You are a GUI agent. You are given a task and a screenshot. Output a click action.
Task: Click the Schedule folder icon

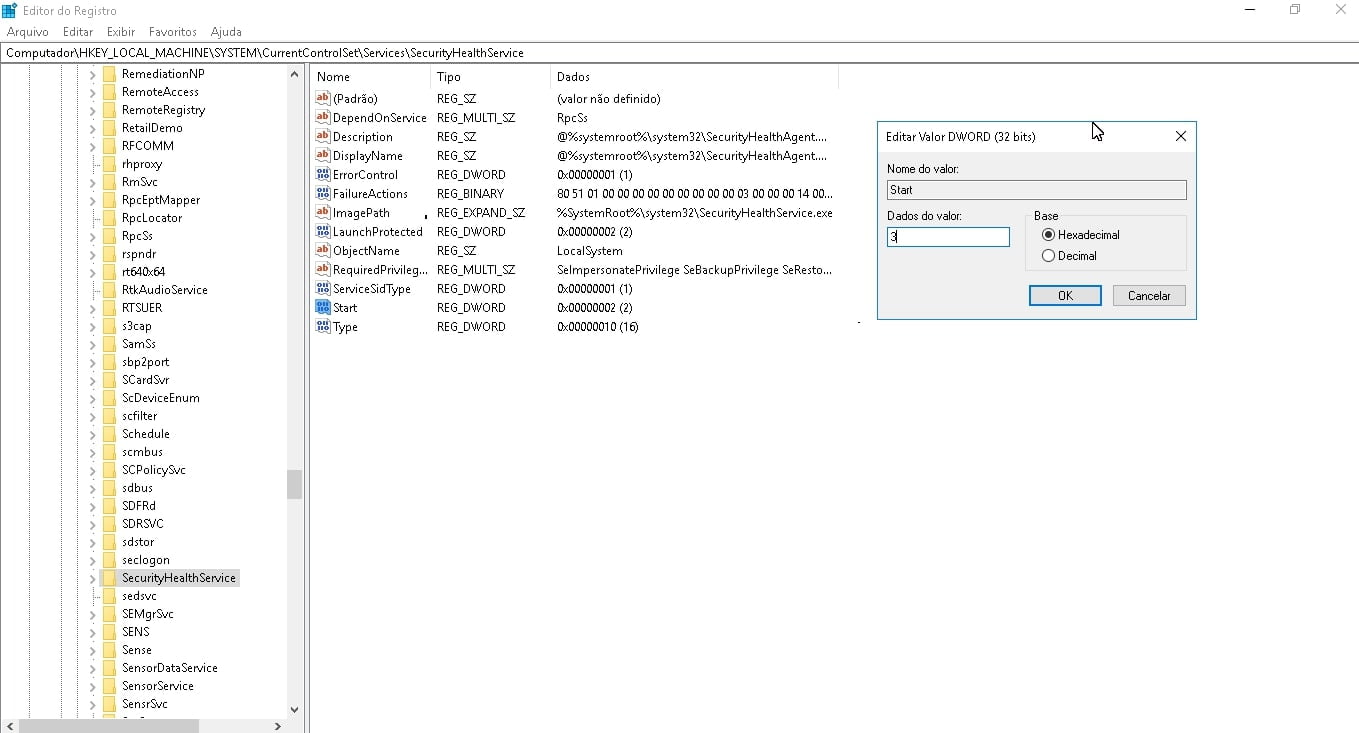click(109, 434)
